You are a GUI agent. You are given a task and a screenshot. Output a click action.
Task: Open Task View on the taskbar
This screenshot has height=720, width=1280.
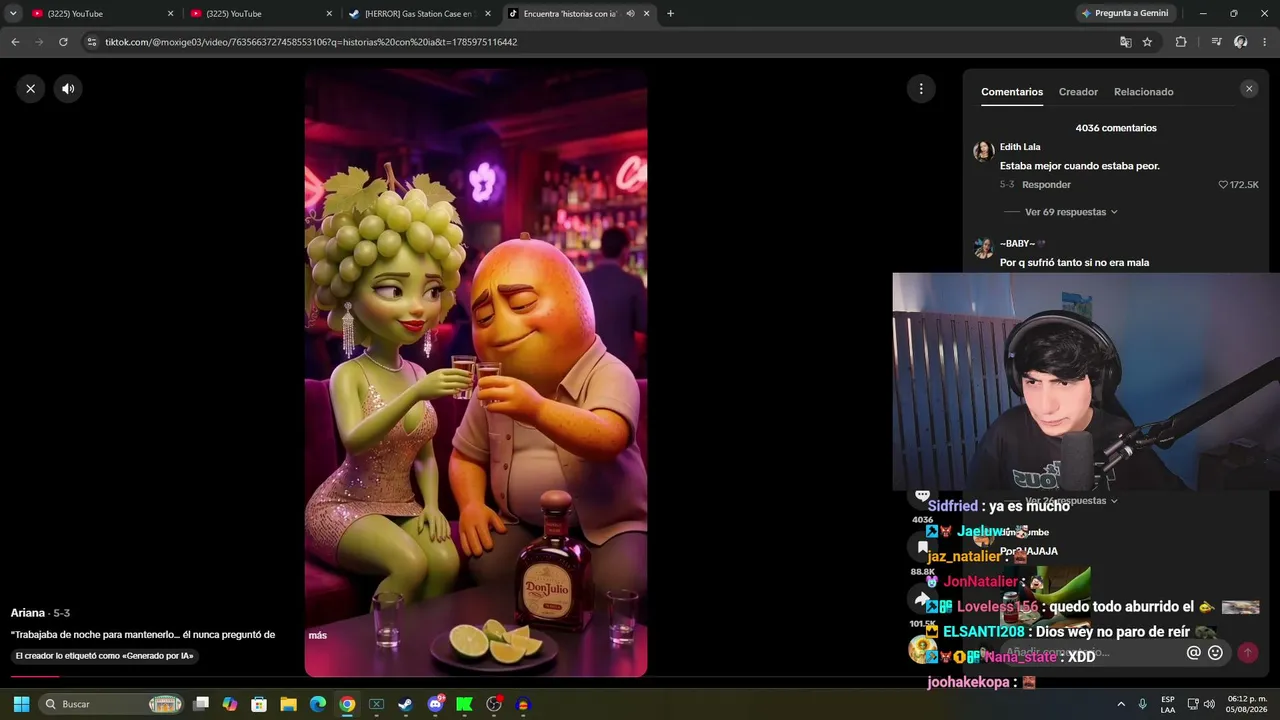[x=201, y=704]
